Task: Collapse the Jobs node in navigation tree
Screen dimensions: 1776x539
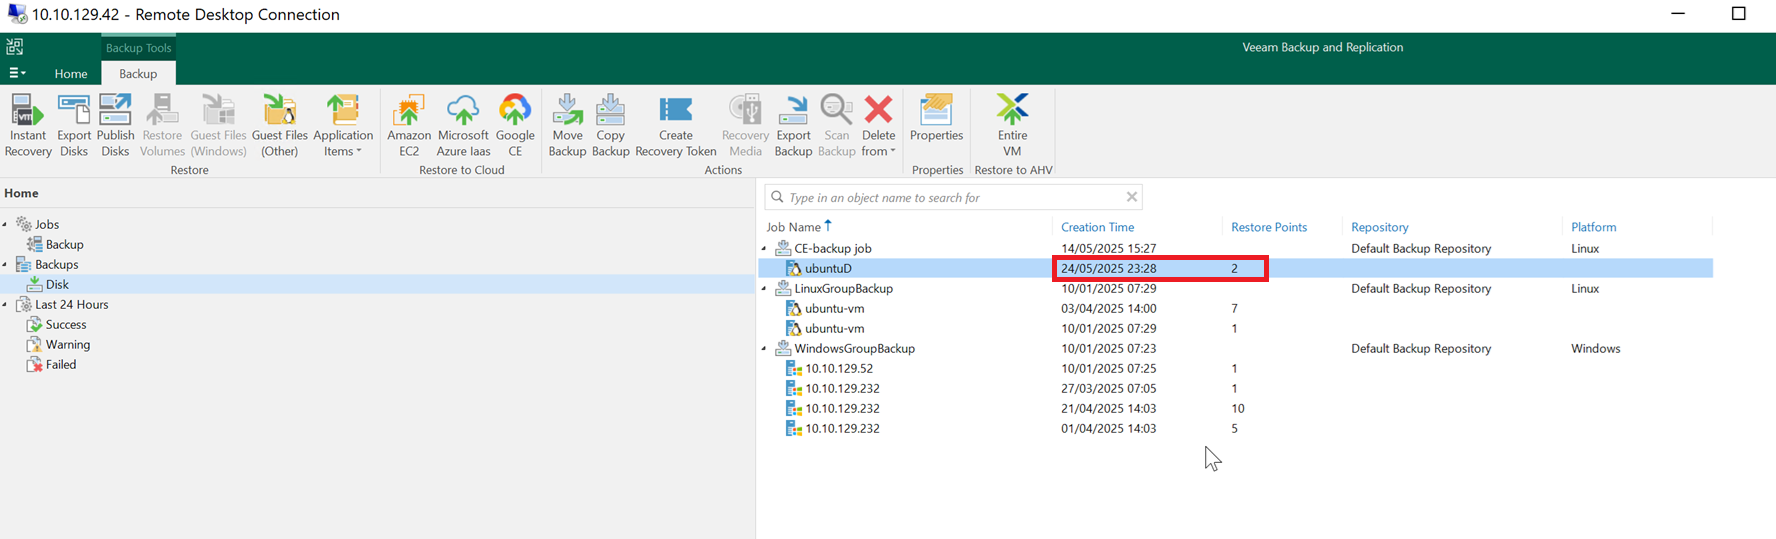Action: coord(6,224)
